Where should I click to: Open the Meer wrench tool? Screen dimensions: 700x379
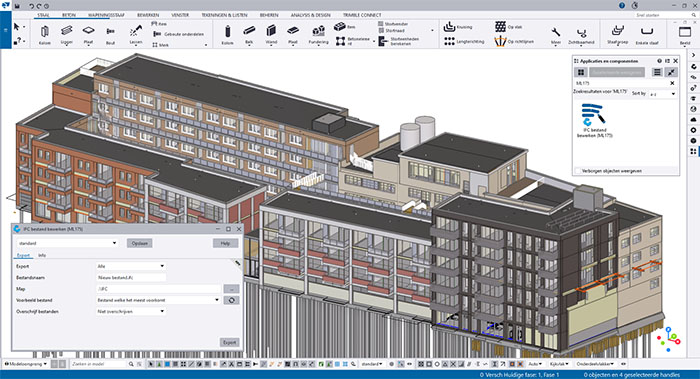[x=556, y=36]
